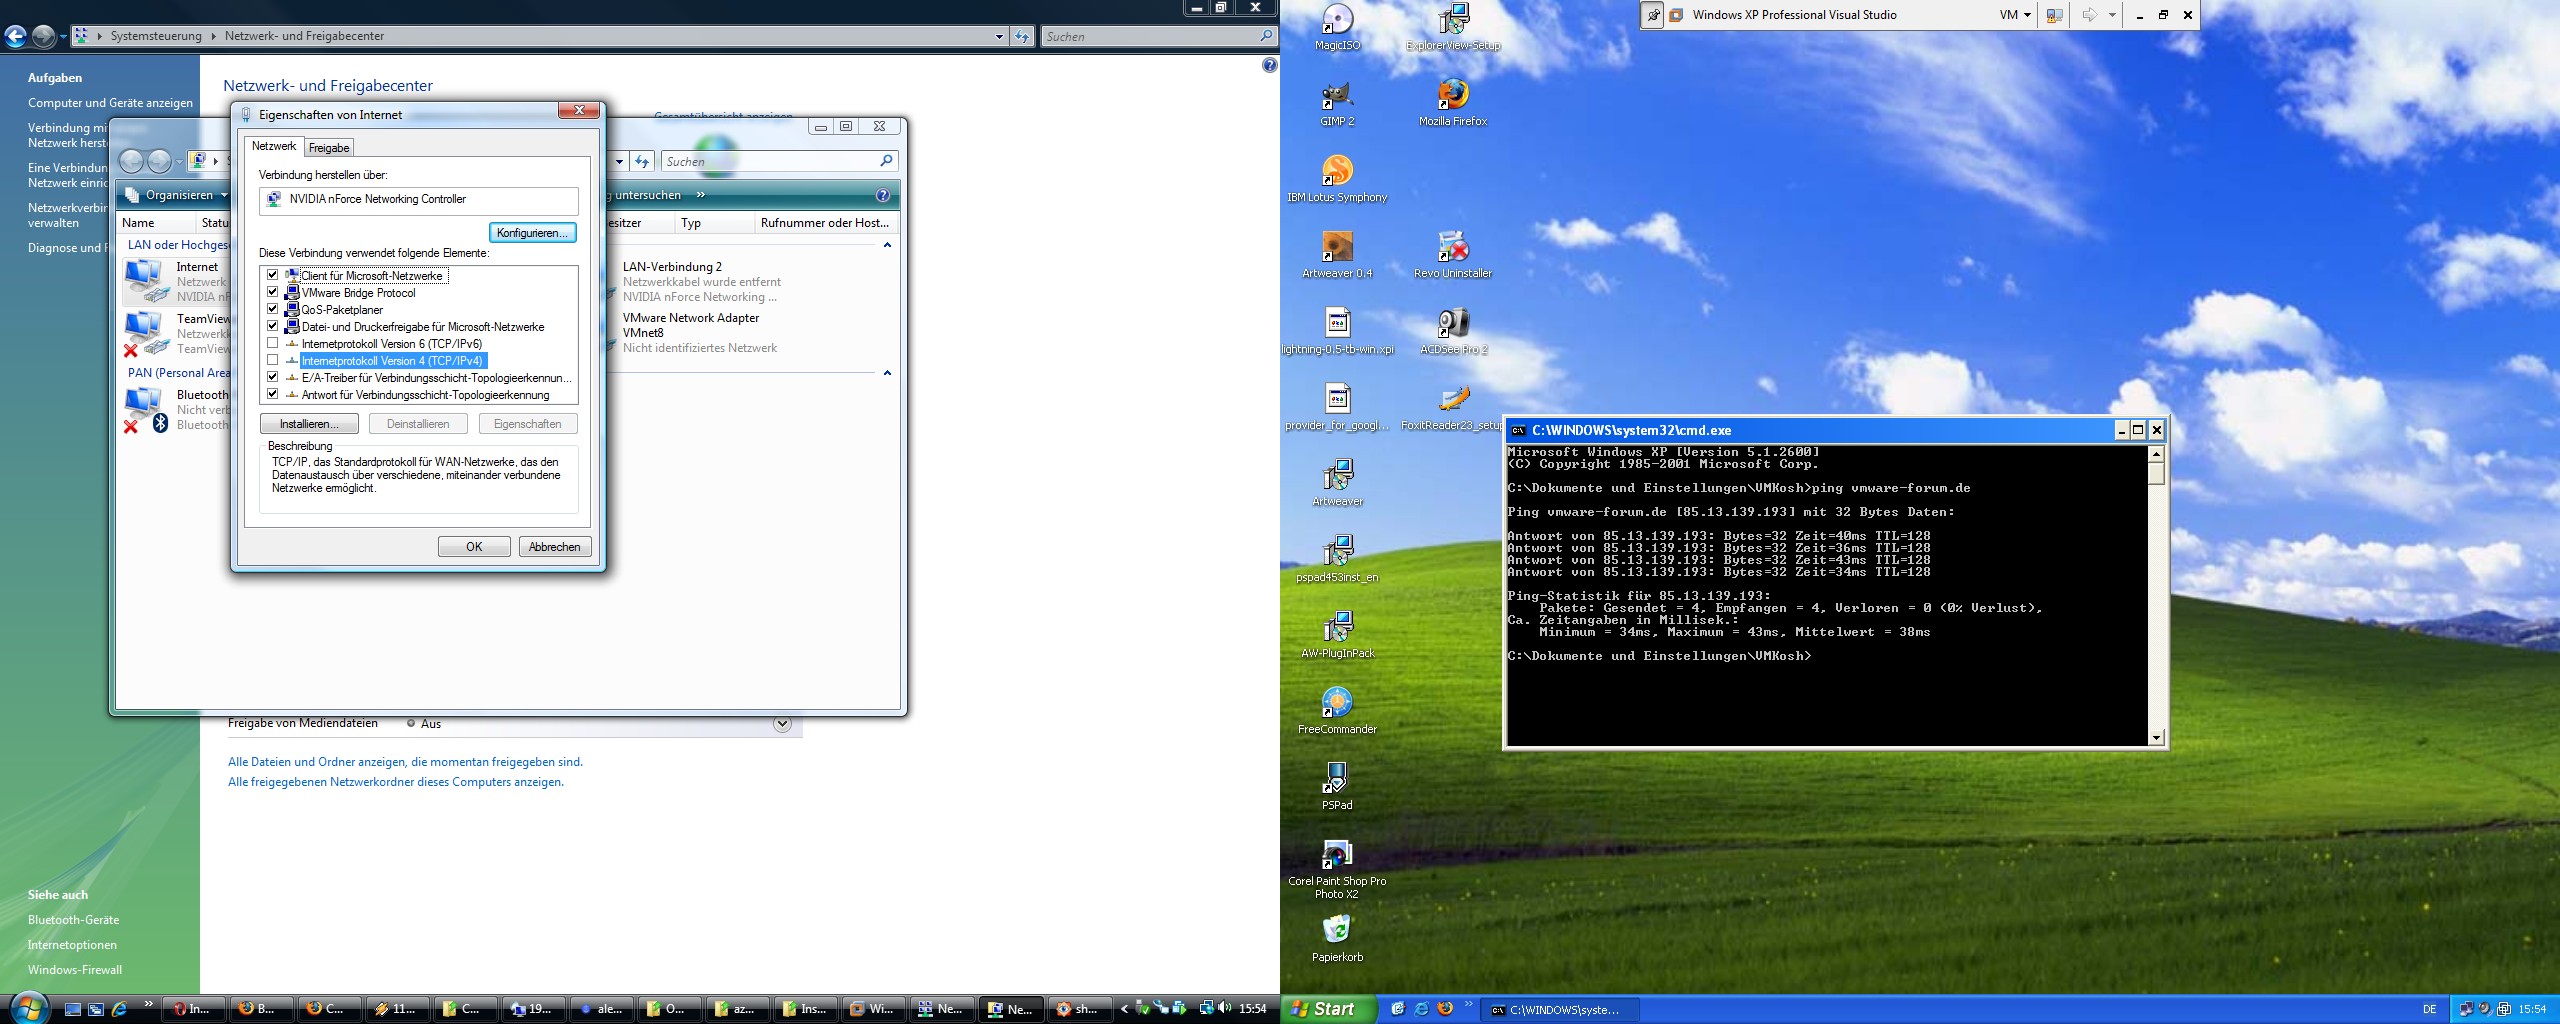Click the Internetoptionen link in sidebar

pos(72,945)
